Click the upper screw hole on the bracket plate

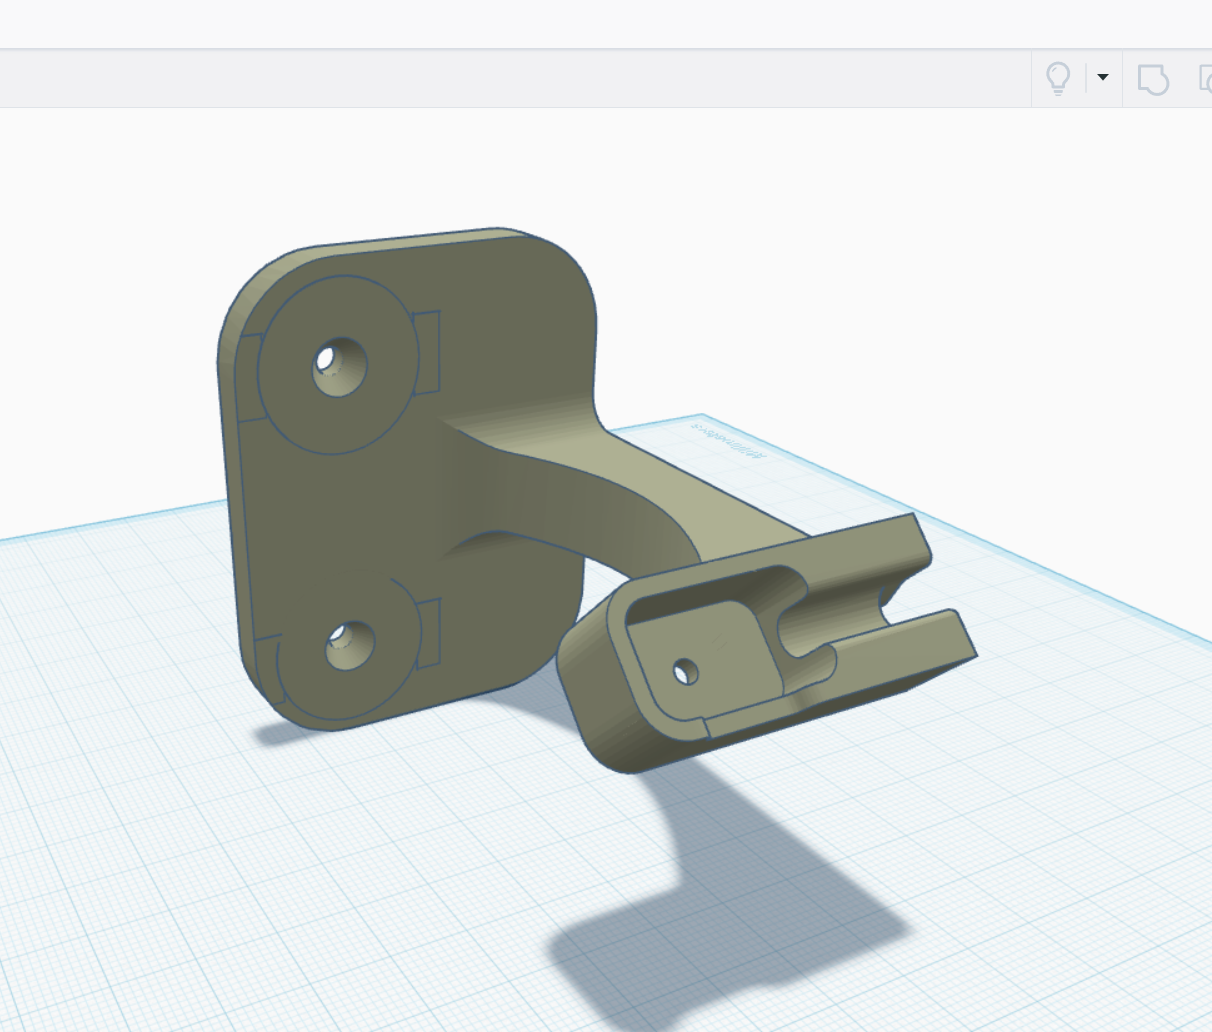(340, 366)
